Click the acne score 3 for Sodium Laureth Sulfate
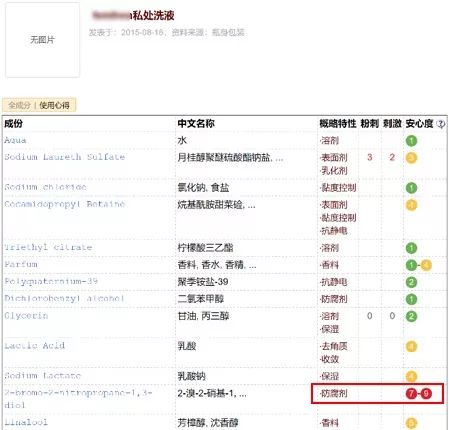The height and width of the screenshot is (430, 449). (x=369, y=157)
